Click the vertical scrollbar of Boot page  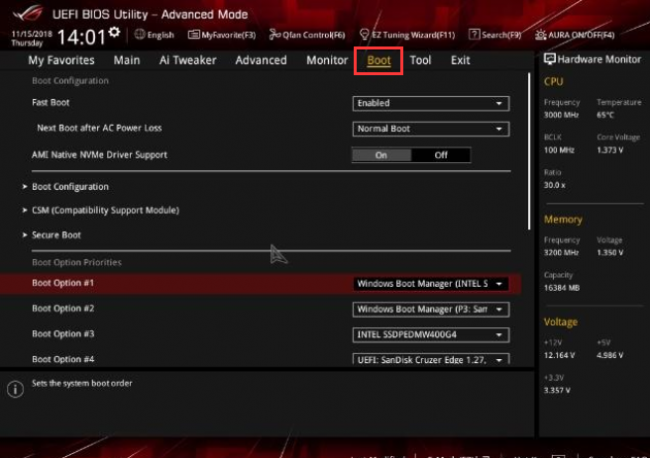point(529,151)
